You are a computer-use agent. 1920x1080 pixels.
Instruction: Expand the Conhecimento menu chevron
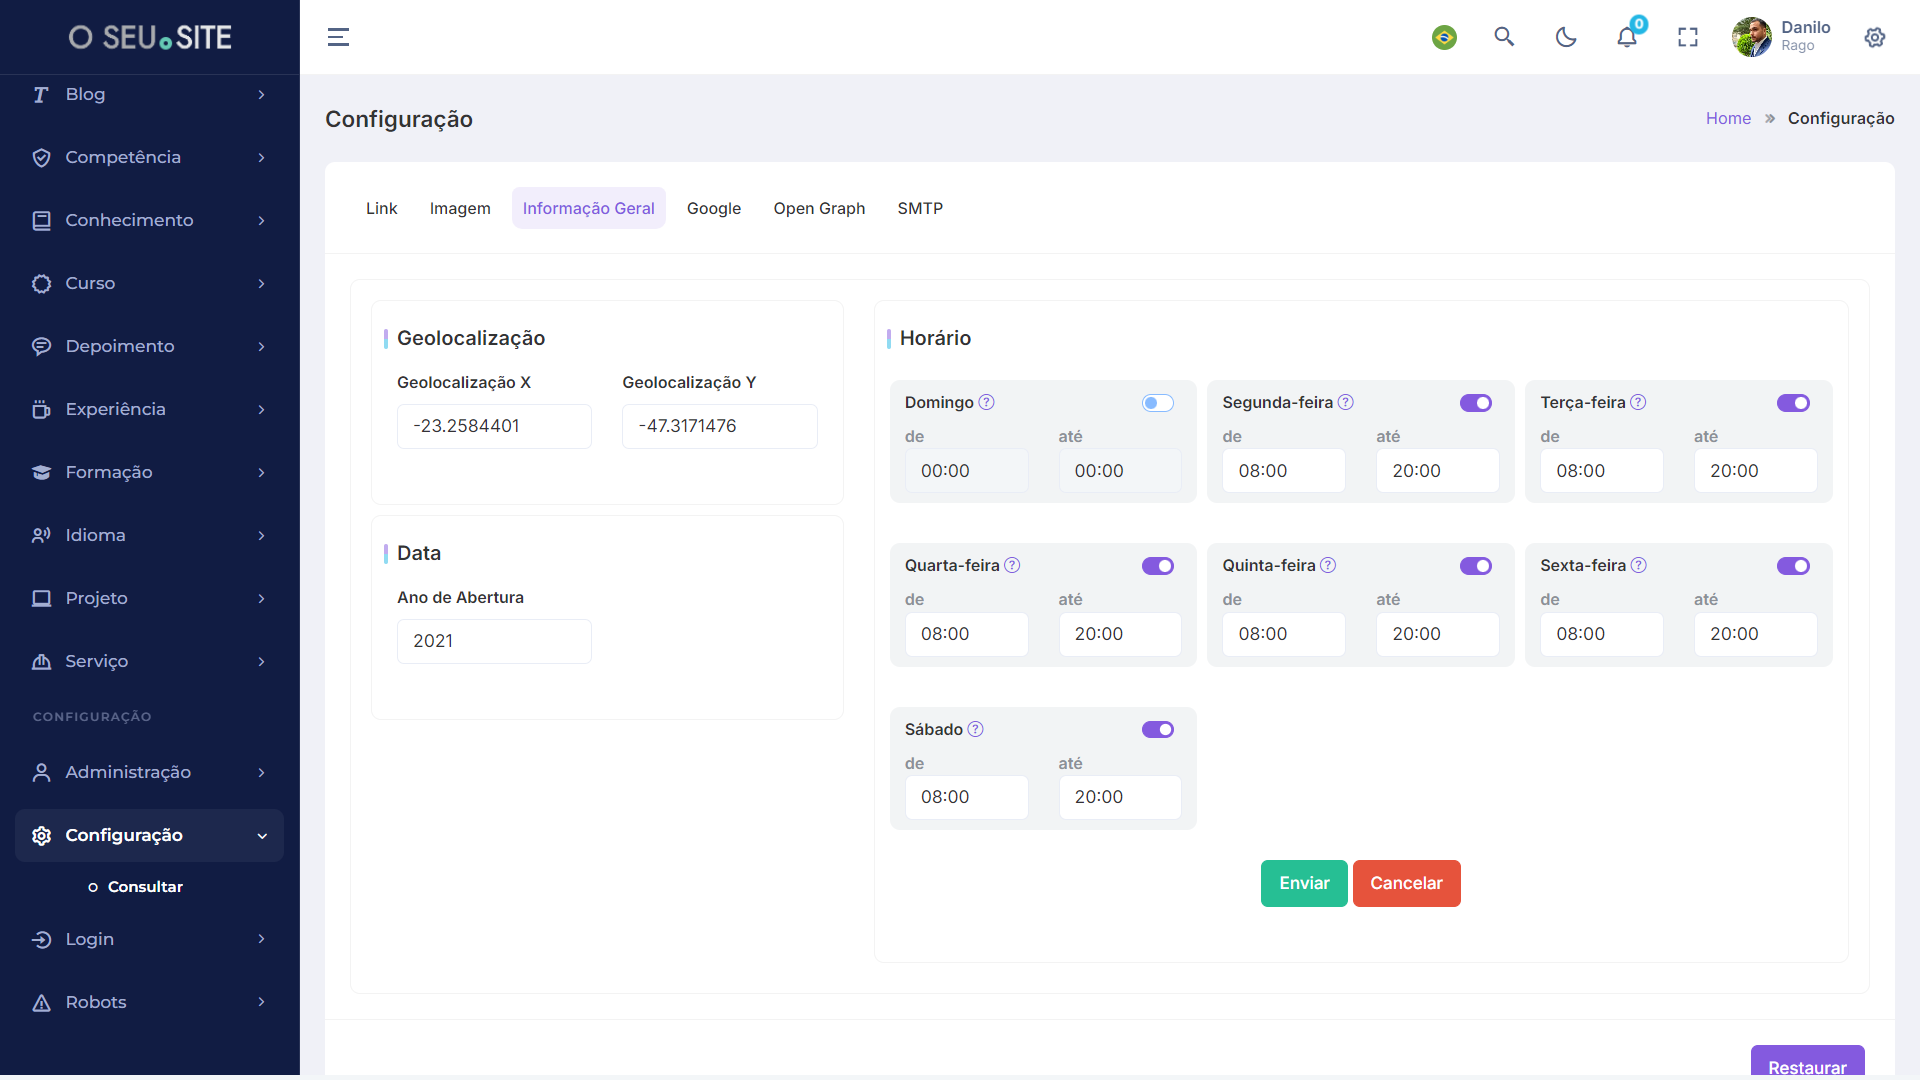coord(261,220)
